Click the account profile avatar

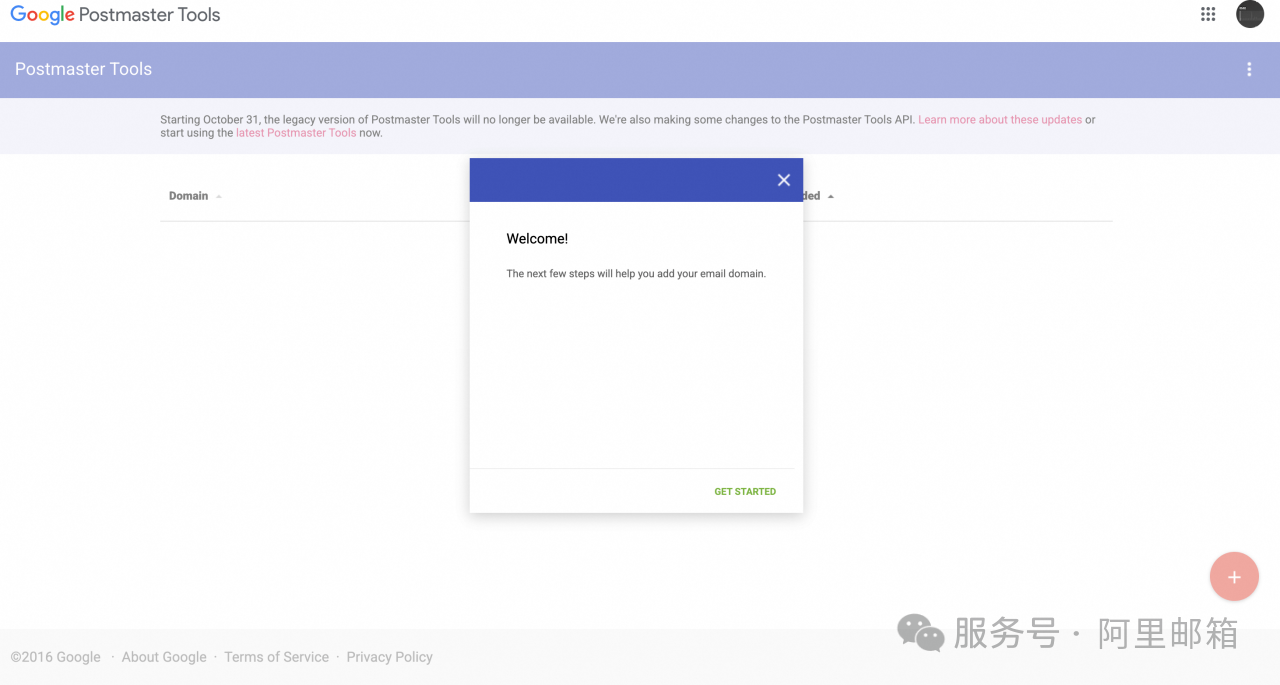tap(1250, 14)
